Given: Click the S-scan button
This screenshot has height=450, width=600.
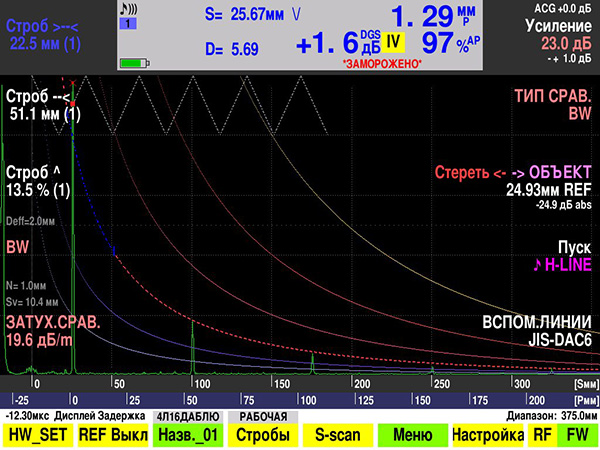Looking at the screenshot, I should [338, 435].
